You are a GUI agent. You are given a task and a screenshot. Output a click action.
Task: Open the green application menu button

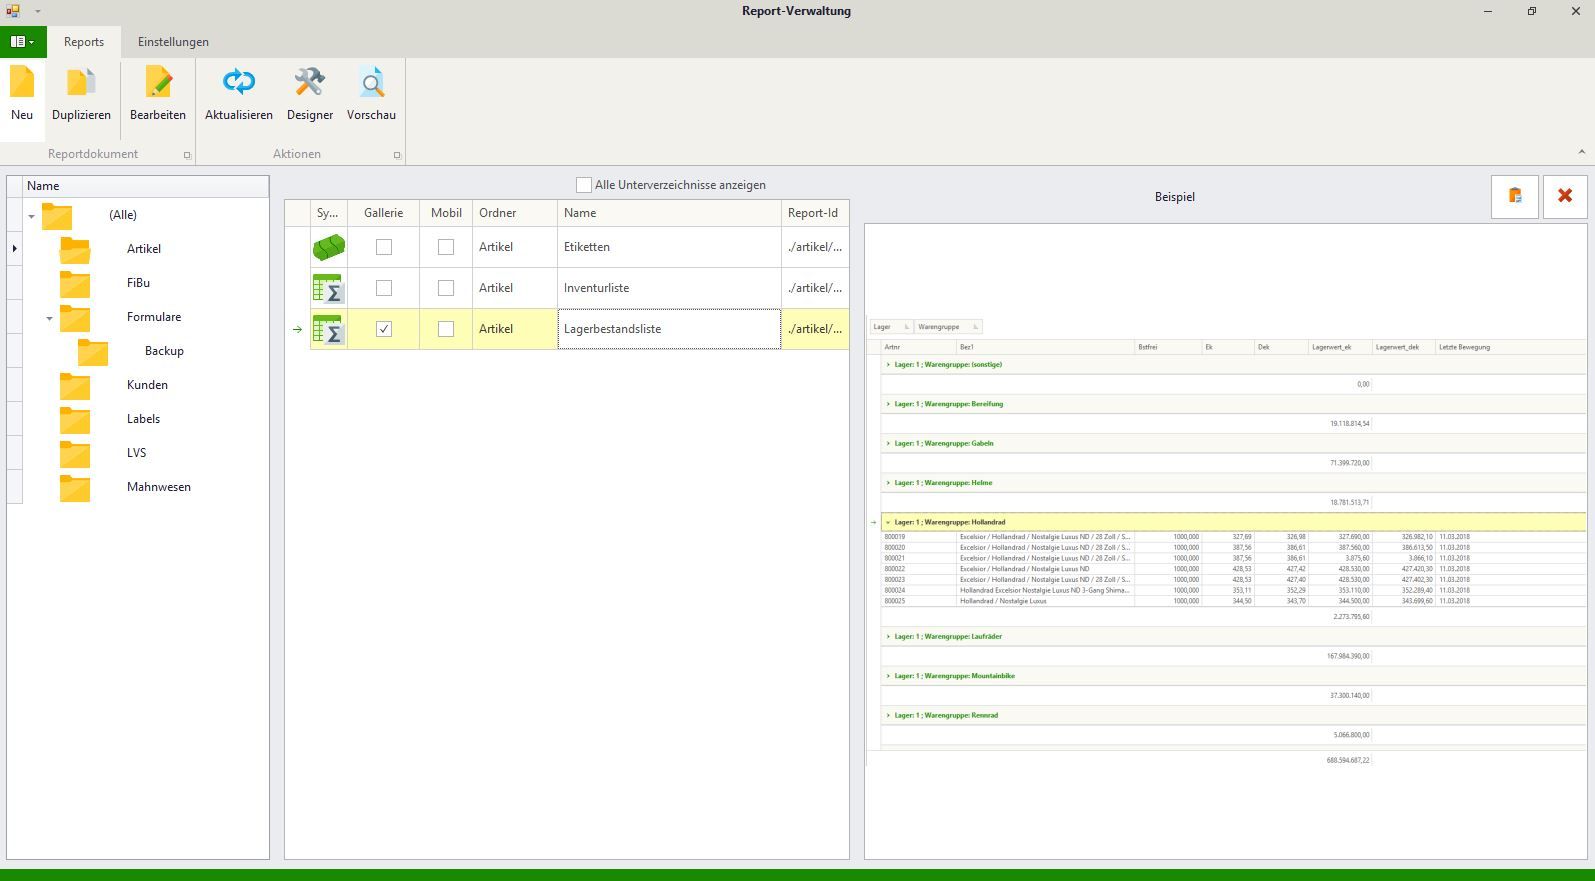(22, 42)
